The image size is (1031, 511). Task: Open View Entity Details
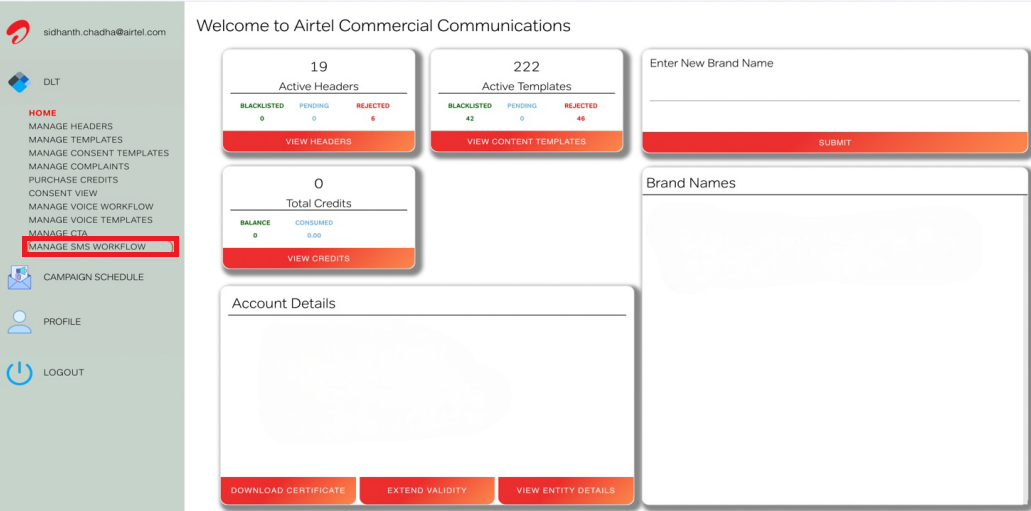tap(565, 491)
